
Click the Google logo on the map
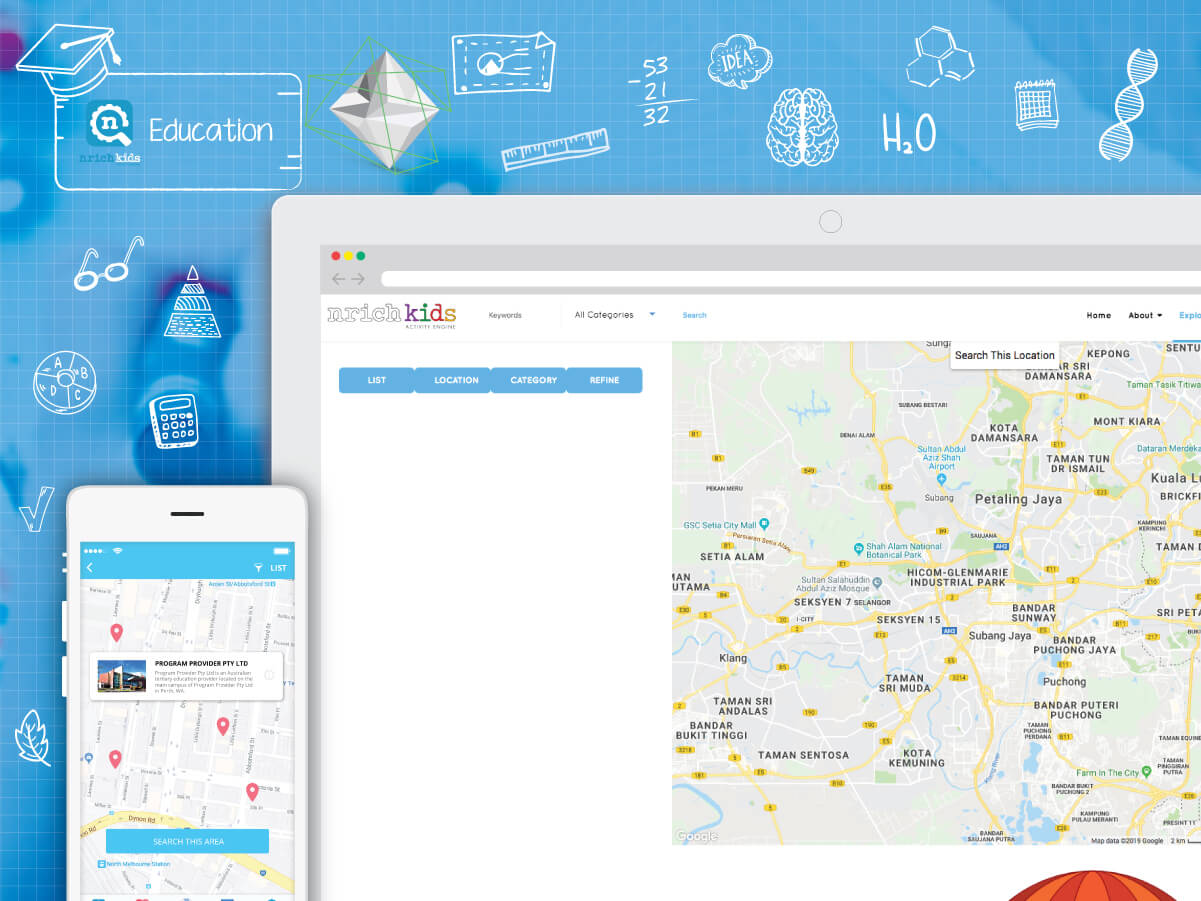(697, 836)
